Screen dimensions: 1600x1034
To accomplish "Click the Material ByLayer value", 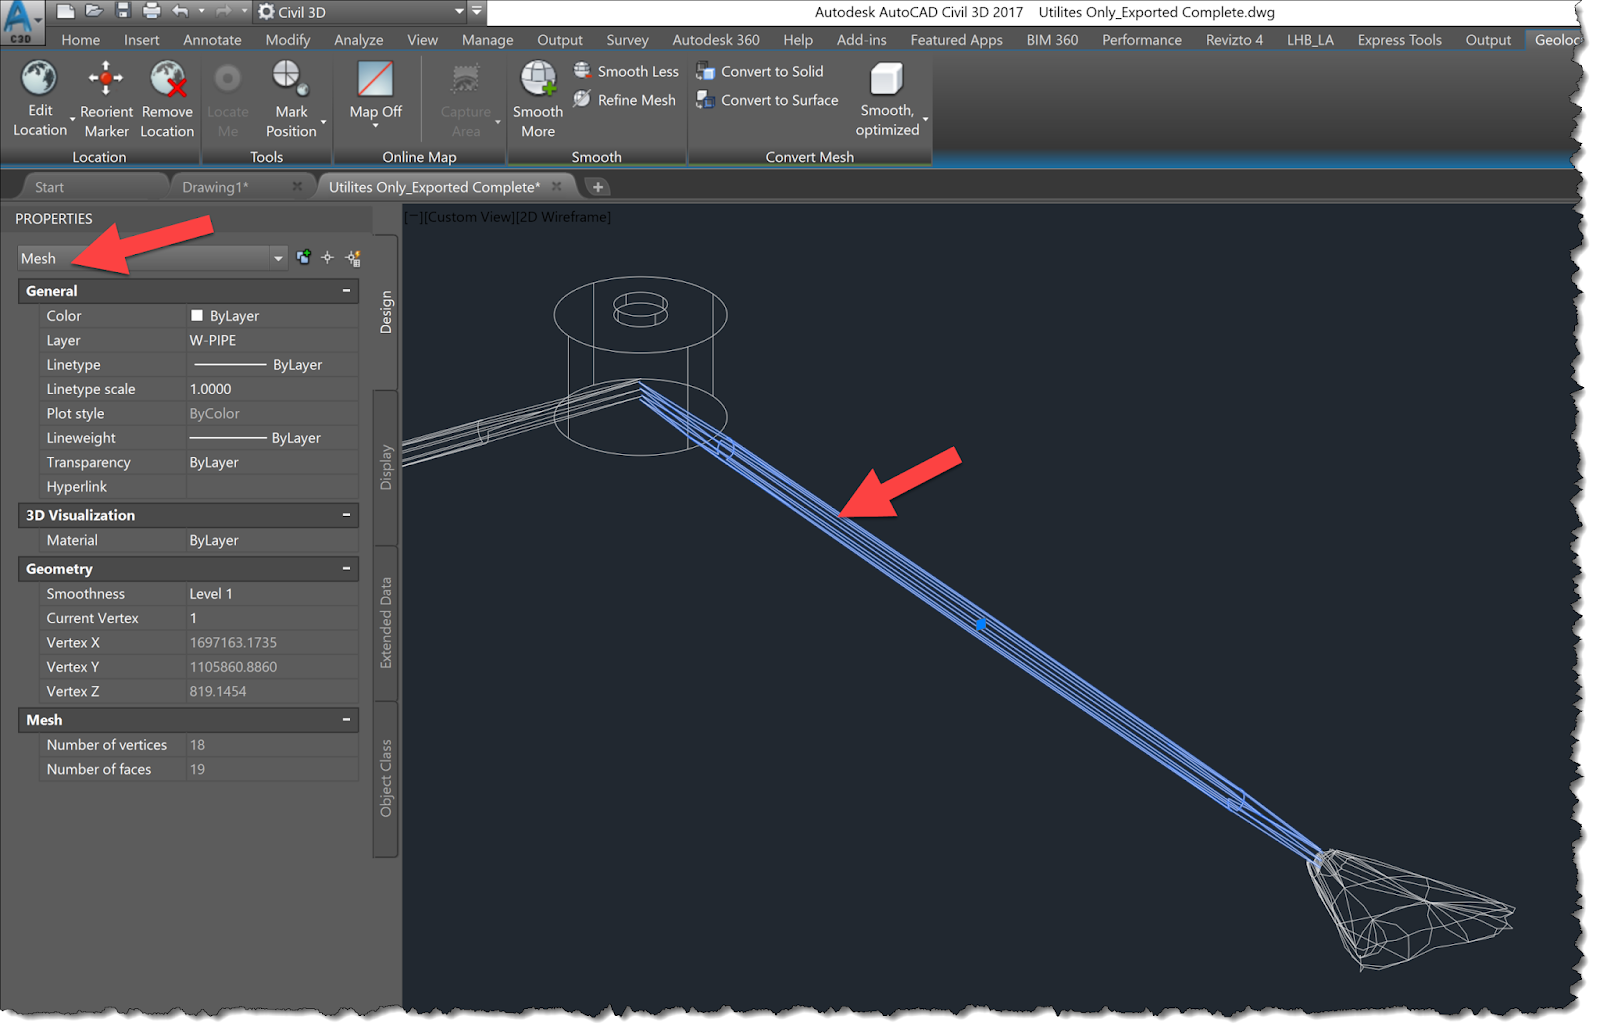I will pyautogui.click(x=214, y=540).
